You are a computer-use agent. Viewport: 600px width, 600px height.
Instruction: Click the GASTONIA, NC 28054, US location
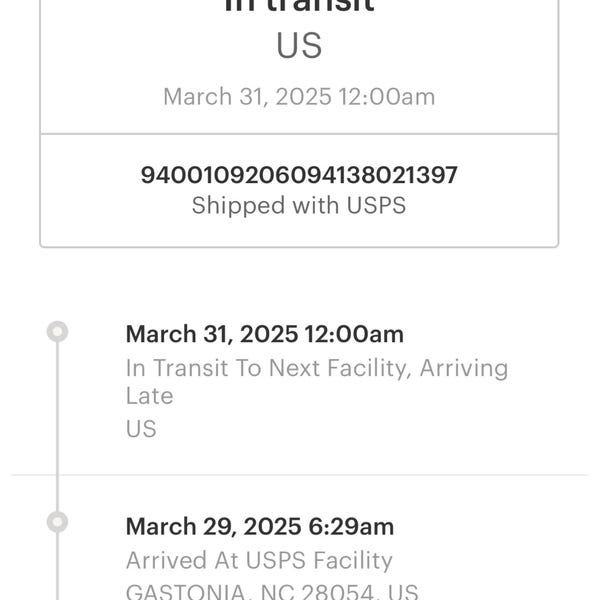(272, 591)
